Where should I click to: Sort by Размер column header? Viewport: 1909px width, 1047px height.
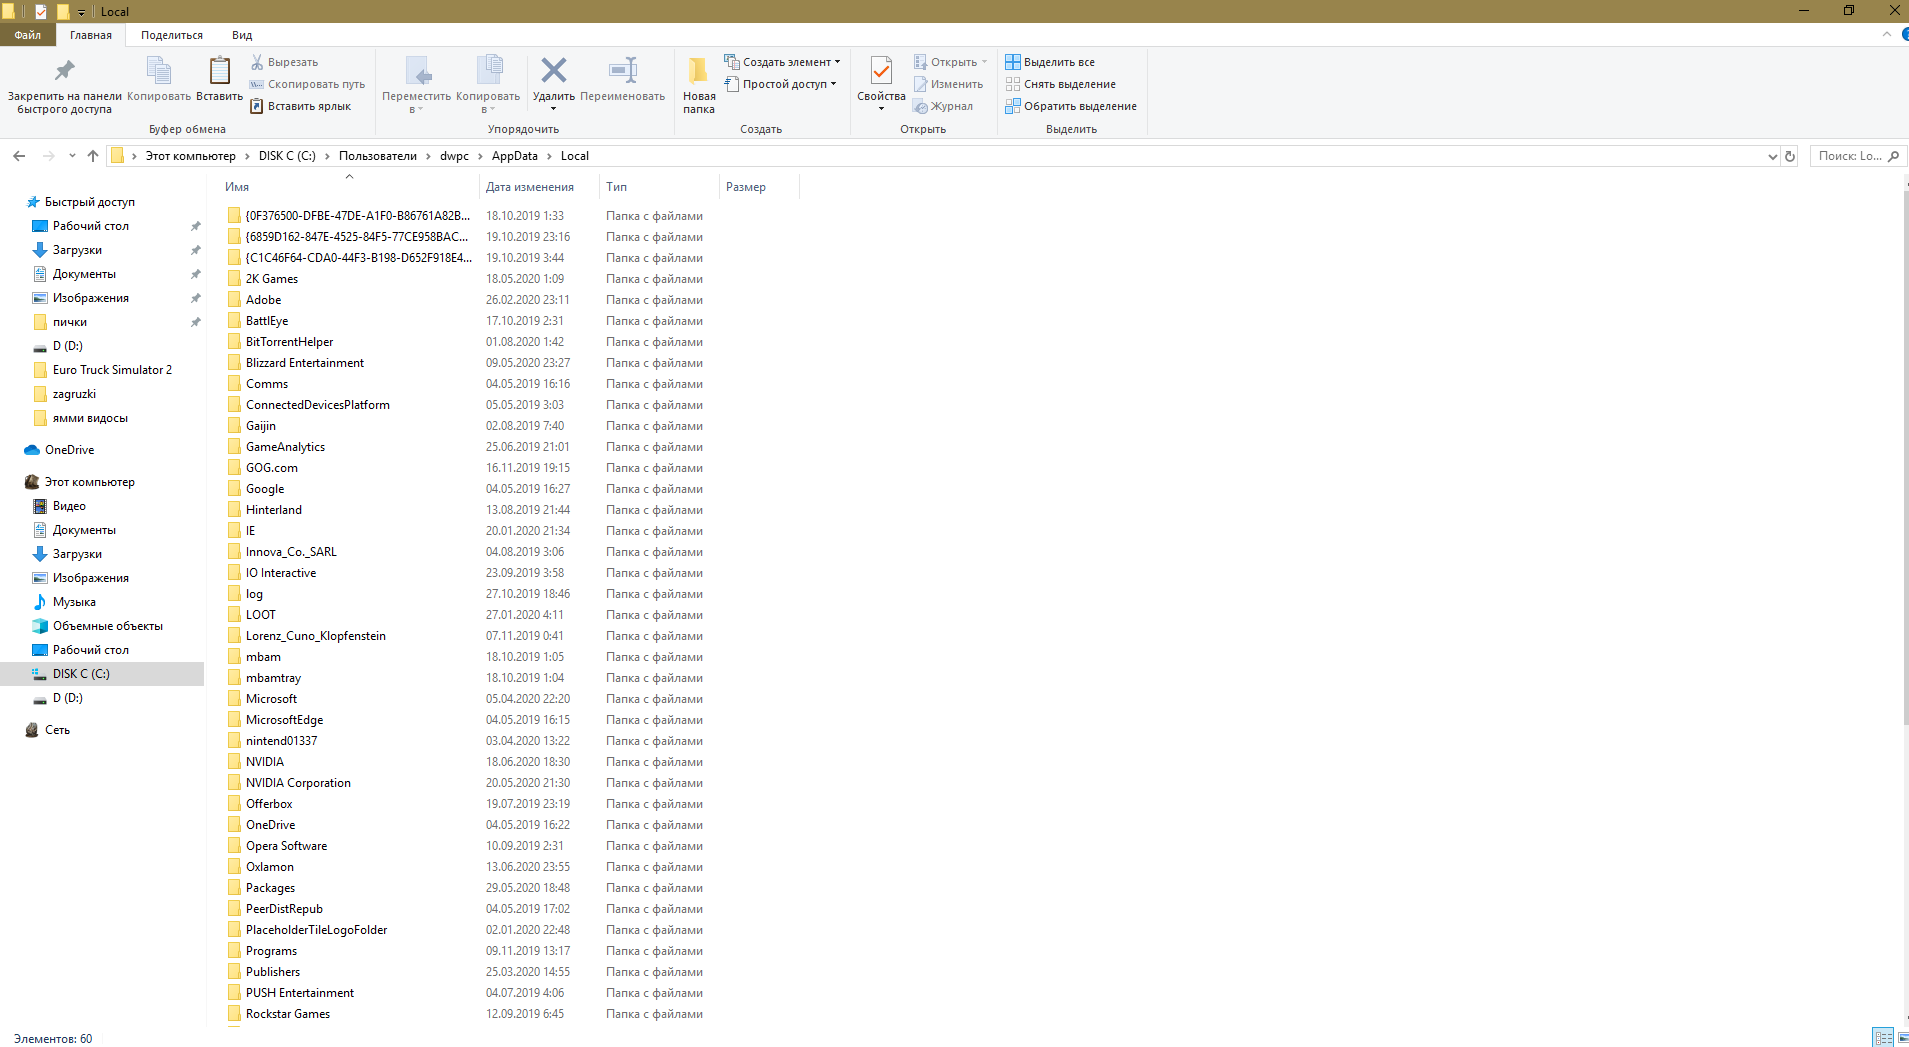coord(746,187)
